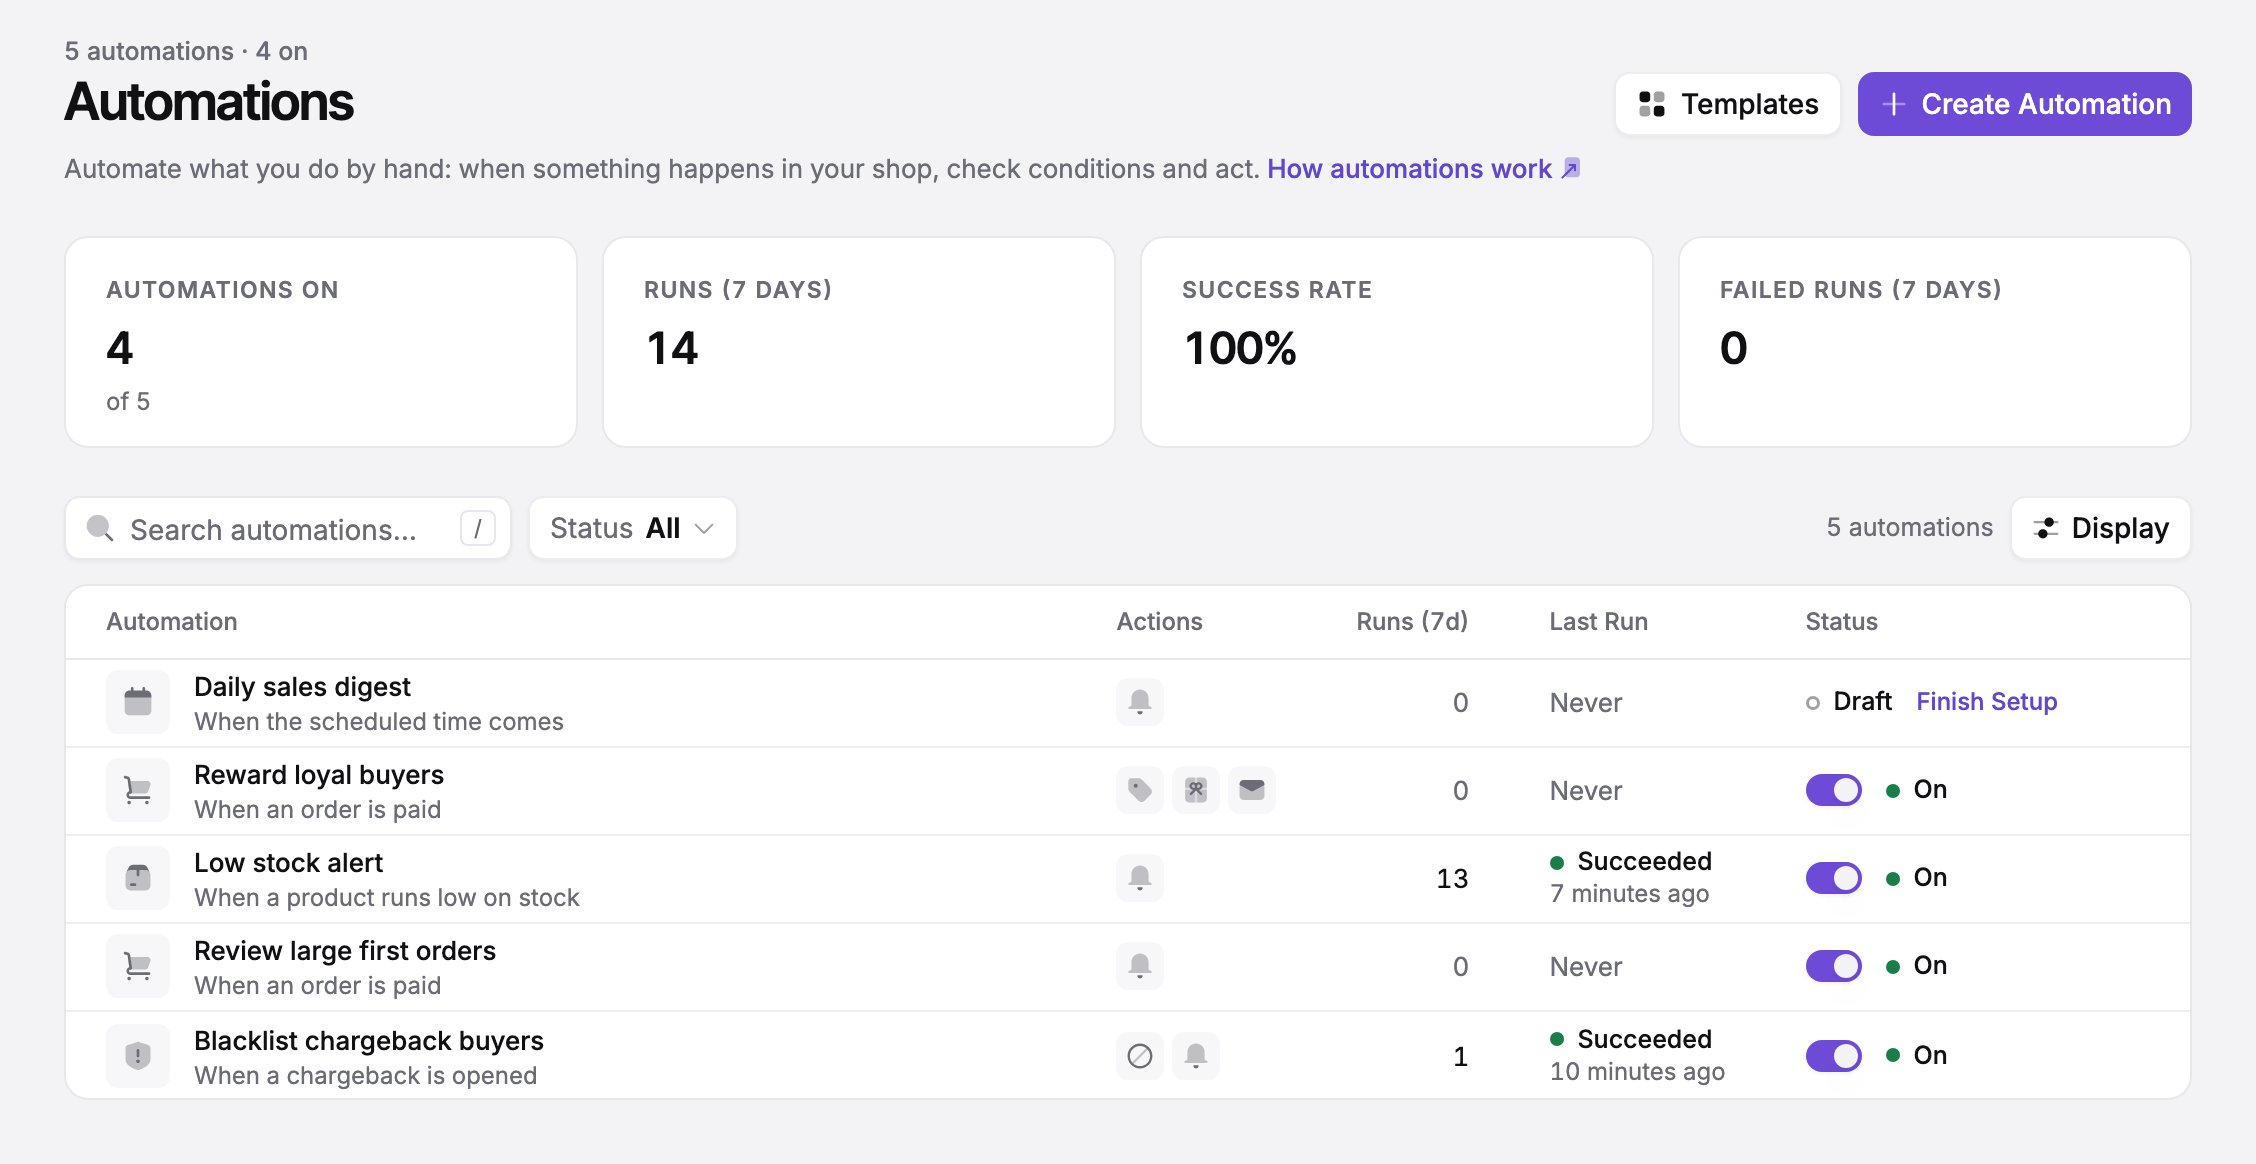Click the envelope action icon in Reward loyal buyers row
Screen dimensions: 2256x1164
1252,790
